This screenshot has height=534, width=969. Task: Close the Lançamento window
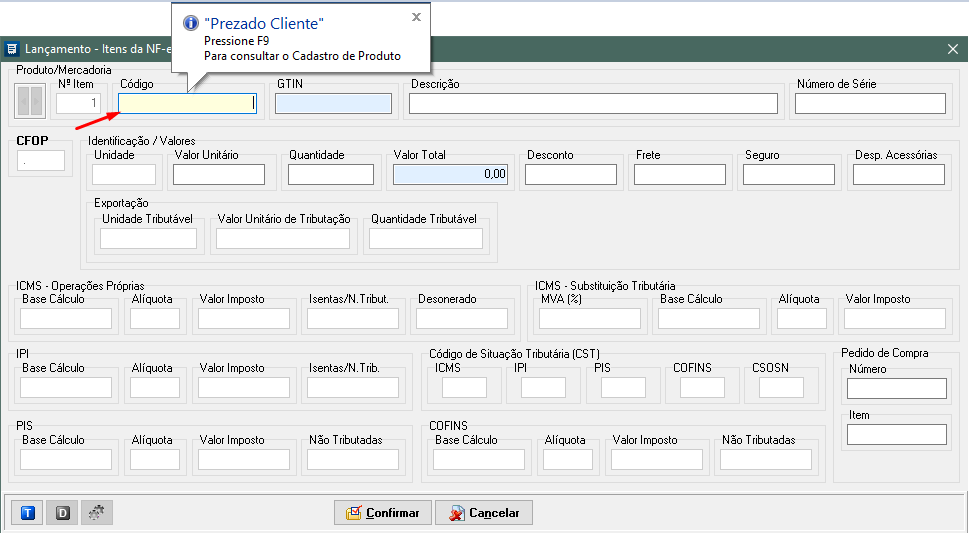coord(952,48)
